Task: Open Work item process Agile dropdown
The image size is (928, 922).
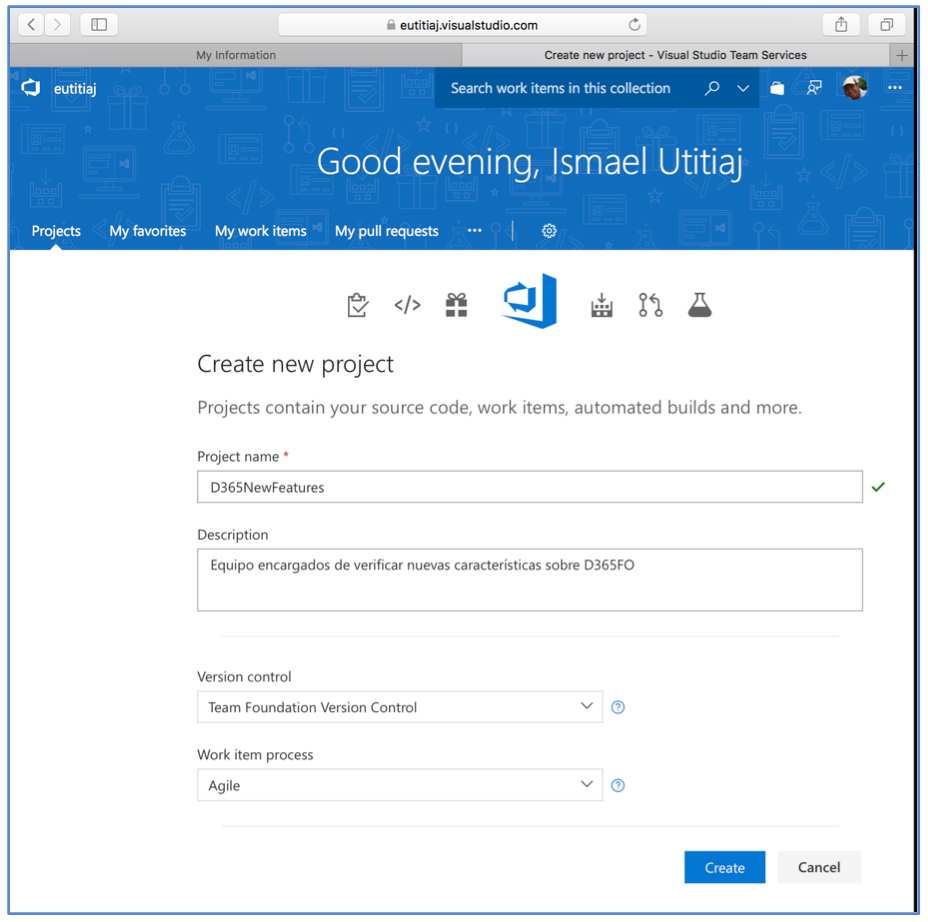Action: (400, 785)
